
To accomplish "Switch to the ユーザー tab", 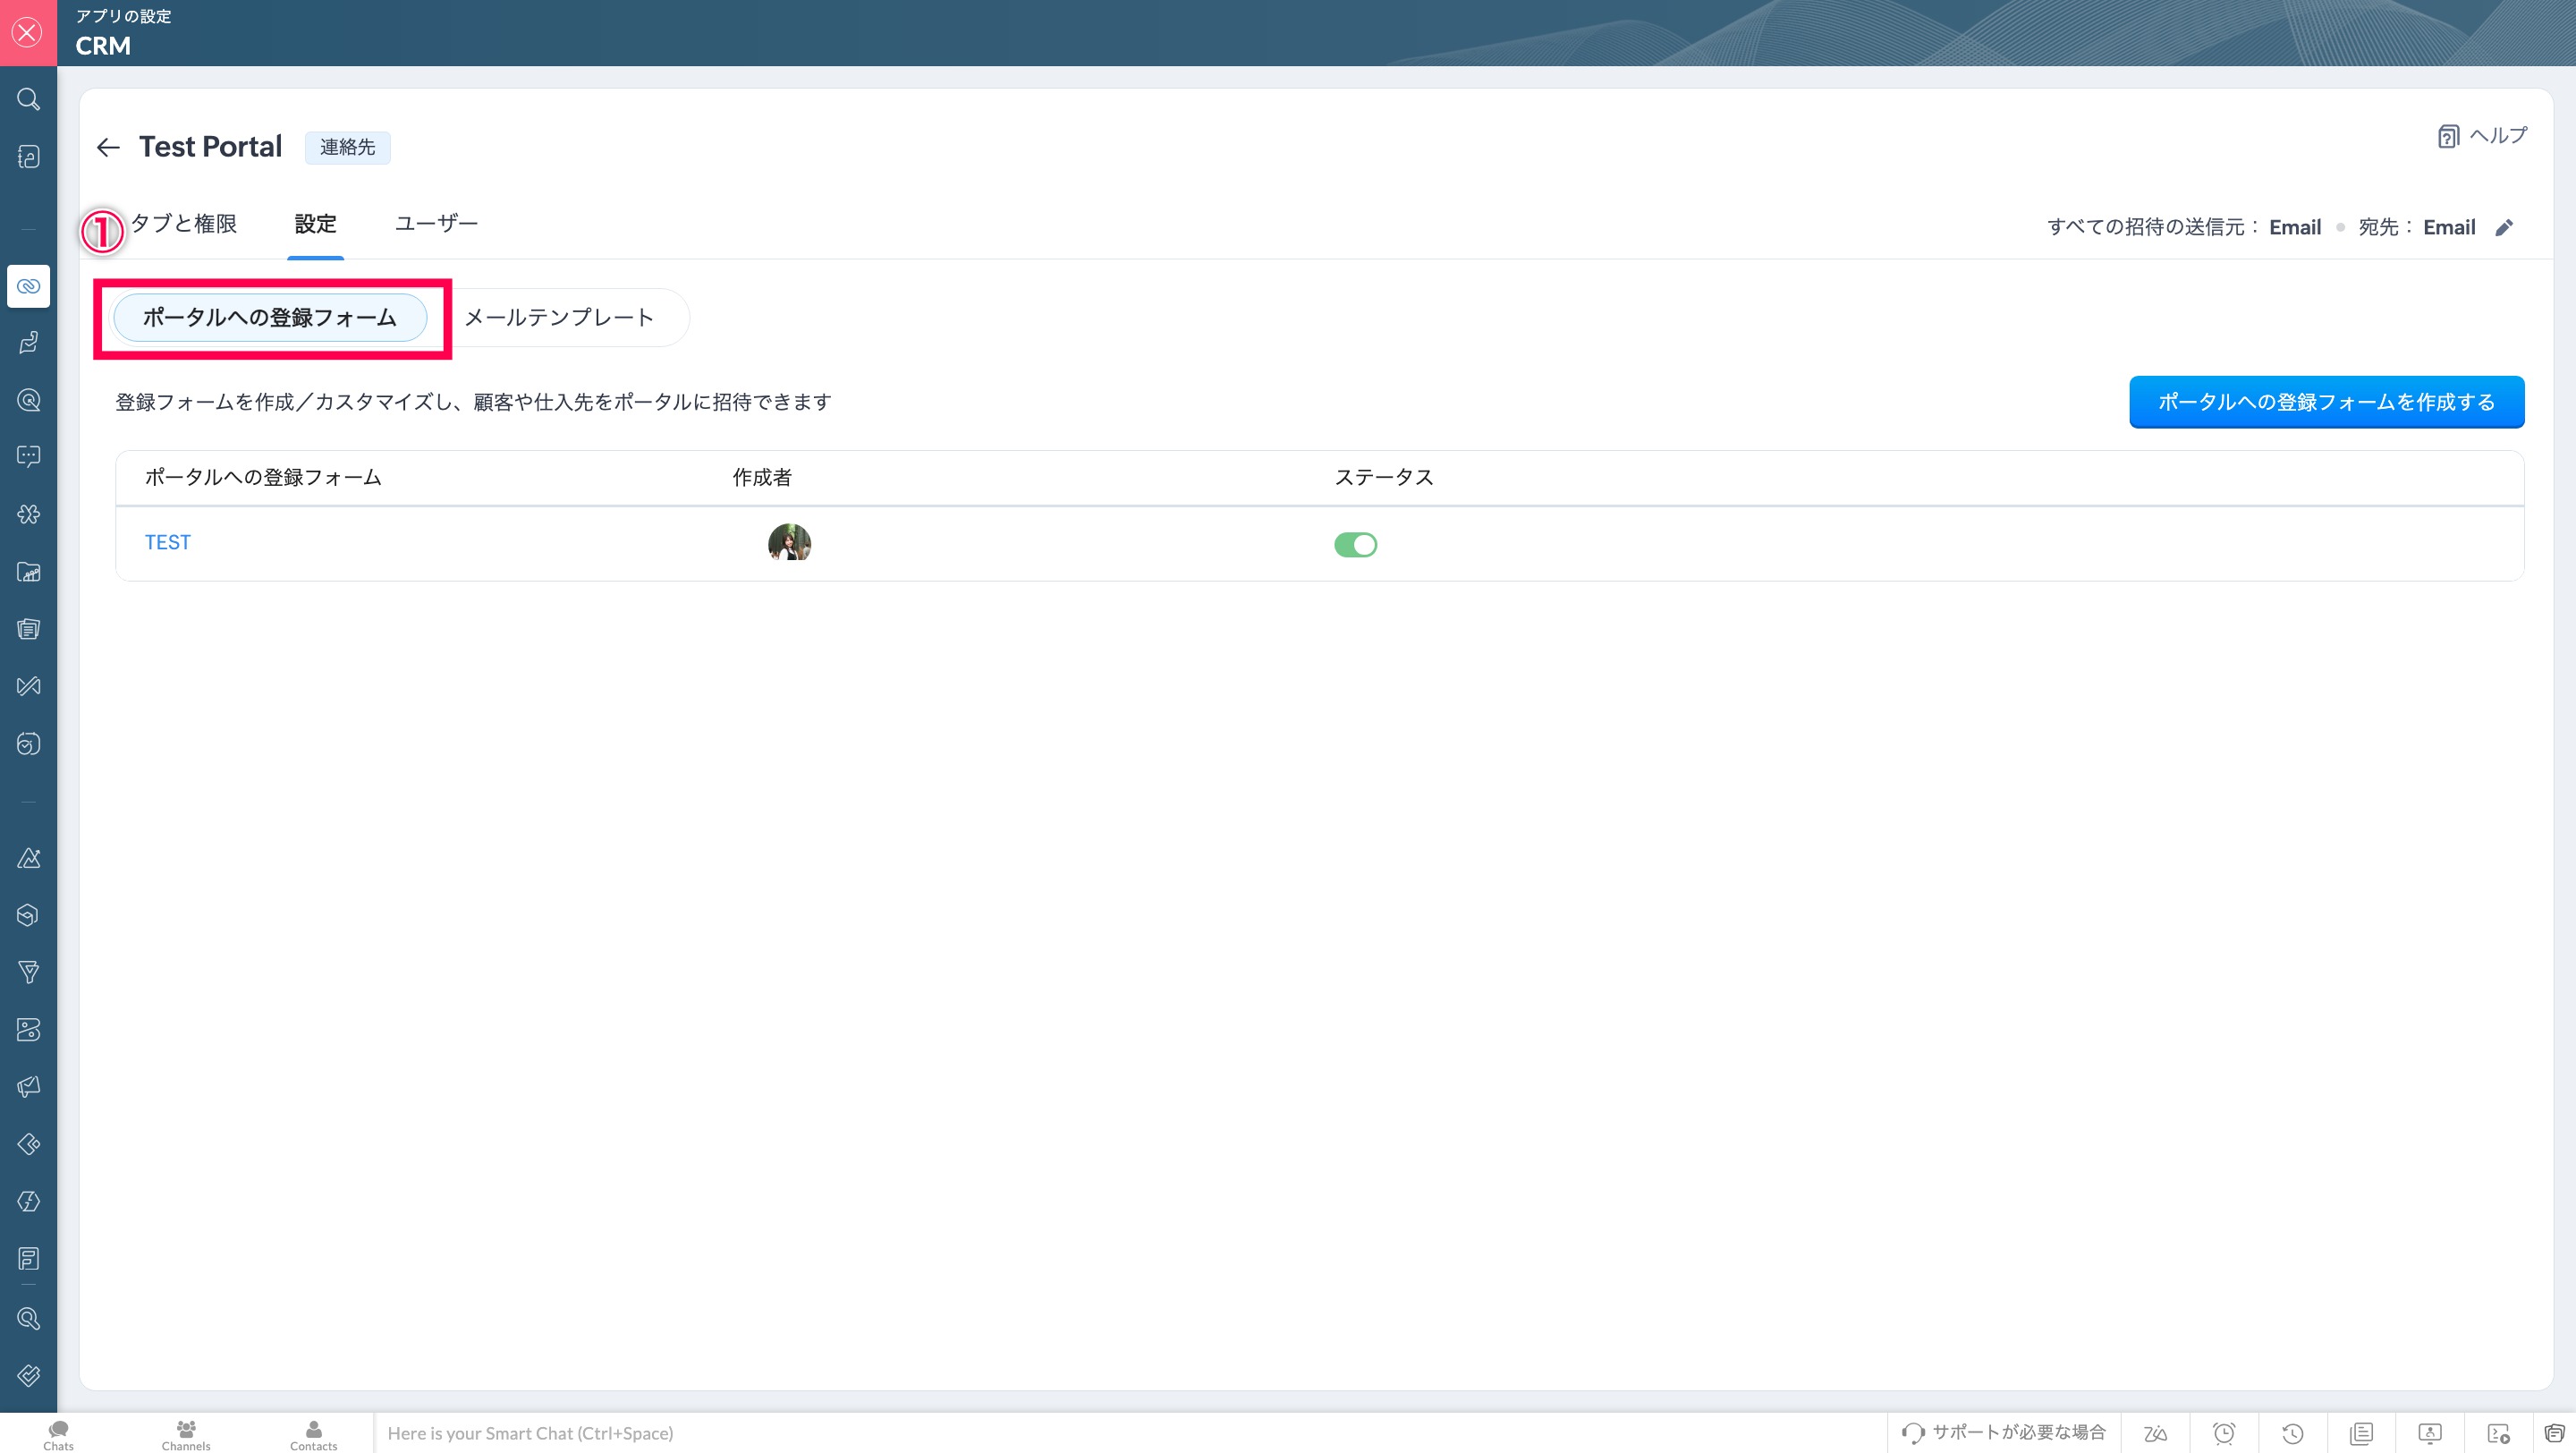I will coord(436,224).
